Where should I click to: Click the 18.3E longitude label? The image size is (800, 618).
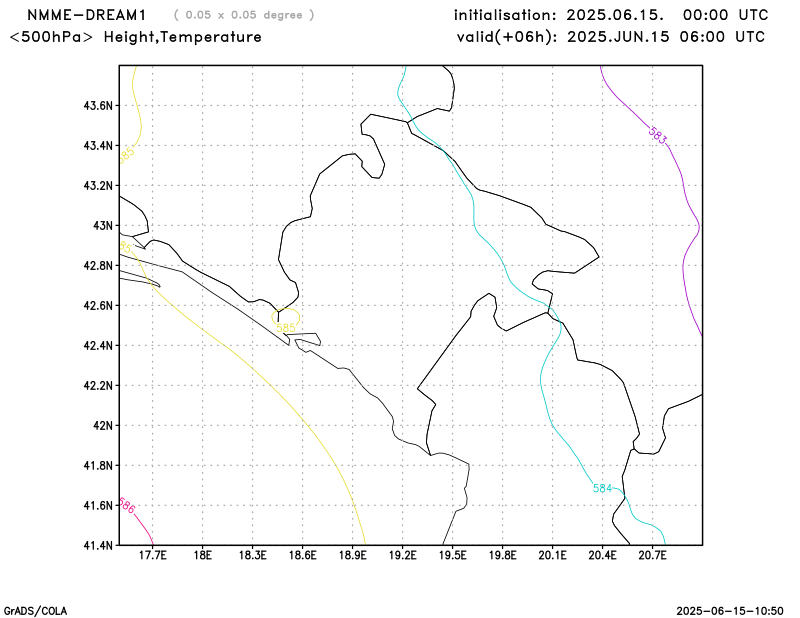pos(253,555)
